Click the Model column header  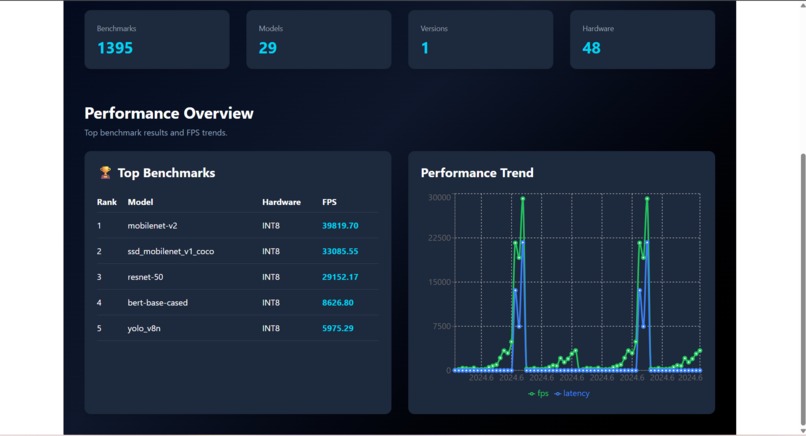[140, 202]
